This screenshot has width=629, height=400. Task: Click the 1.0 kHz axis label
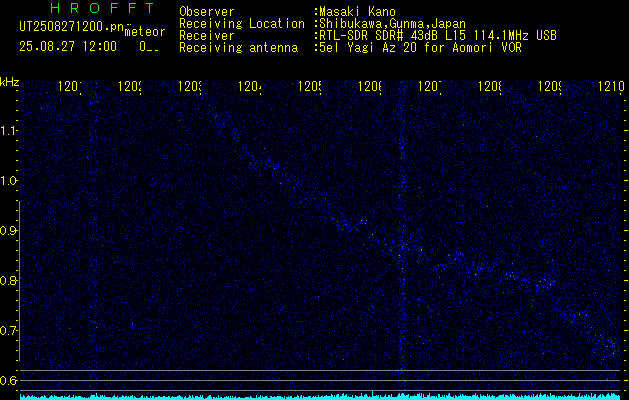click(x=8, y=181)
